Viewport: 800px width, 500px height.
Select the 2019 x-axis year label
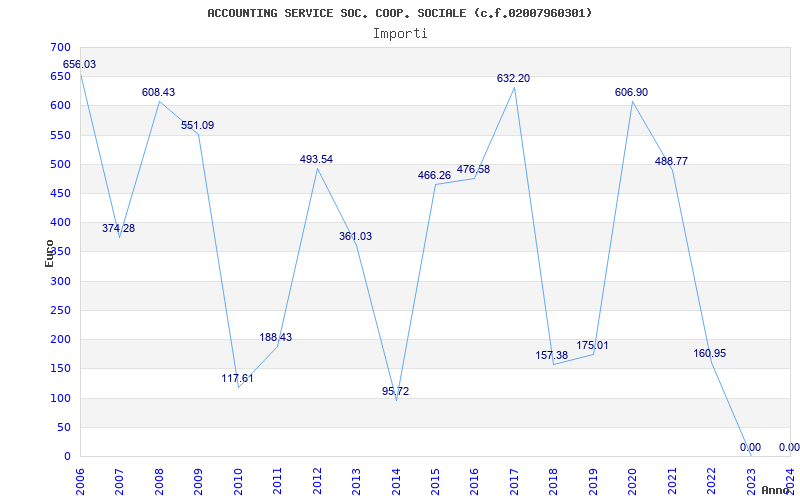pyautogui.click(x=593, y=481)
